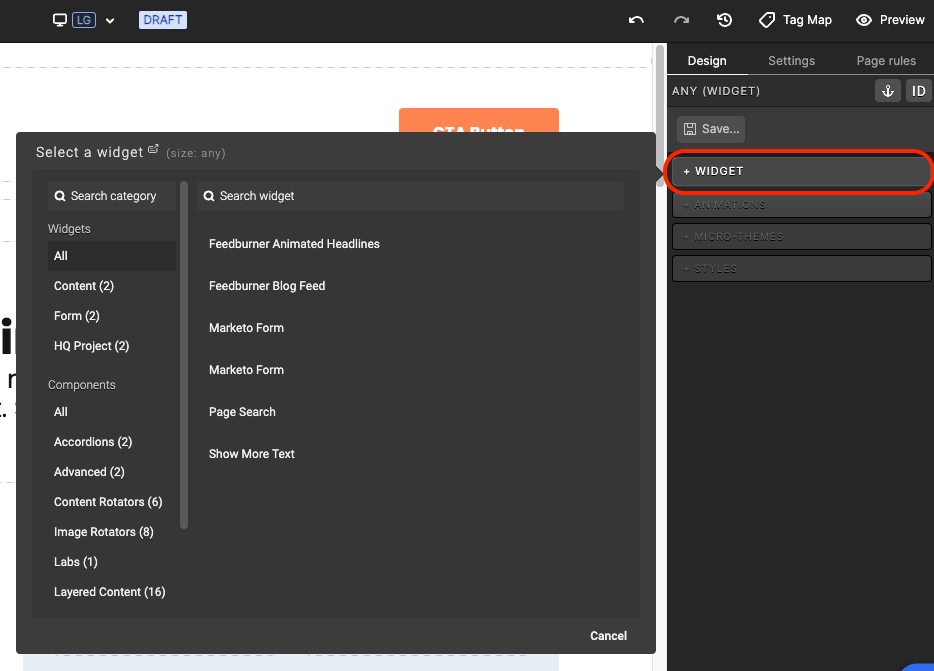Cancel the widget selection dialog

tap(608, 636)
